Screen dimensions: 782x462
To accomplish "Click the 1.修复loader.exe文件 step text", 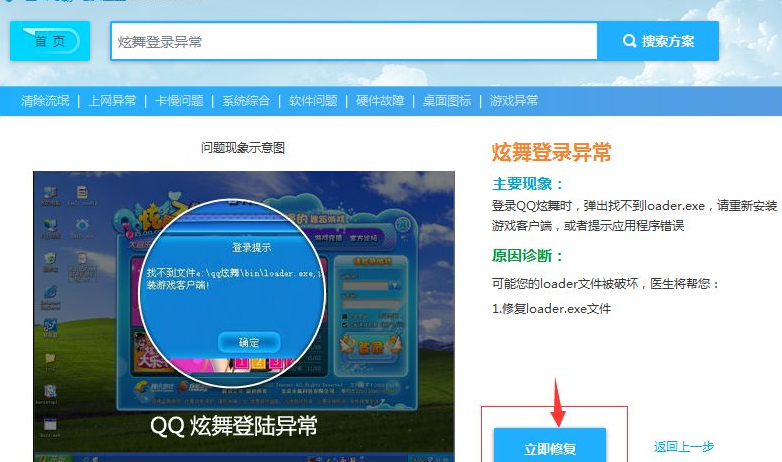I will pyautogui.click(x=551, y=308).
